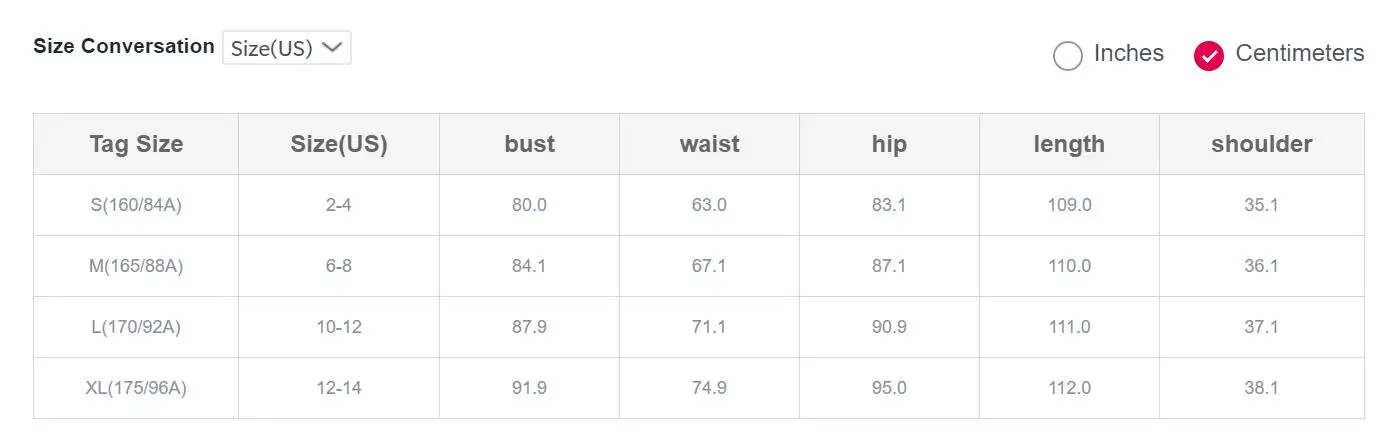Select the S(160/84A) tag size row
Viewport: 1382px width, 446px height.
(699, 205)
